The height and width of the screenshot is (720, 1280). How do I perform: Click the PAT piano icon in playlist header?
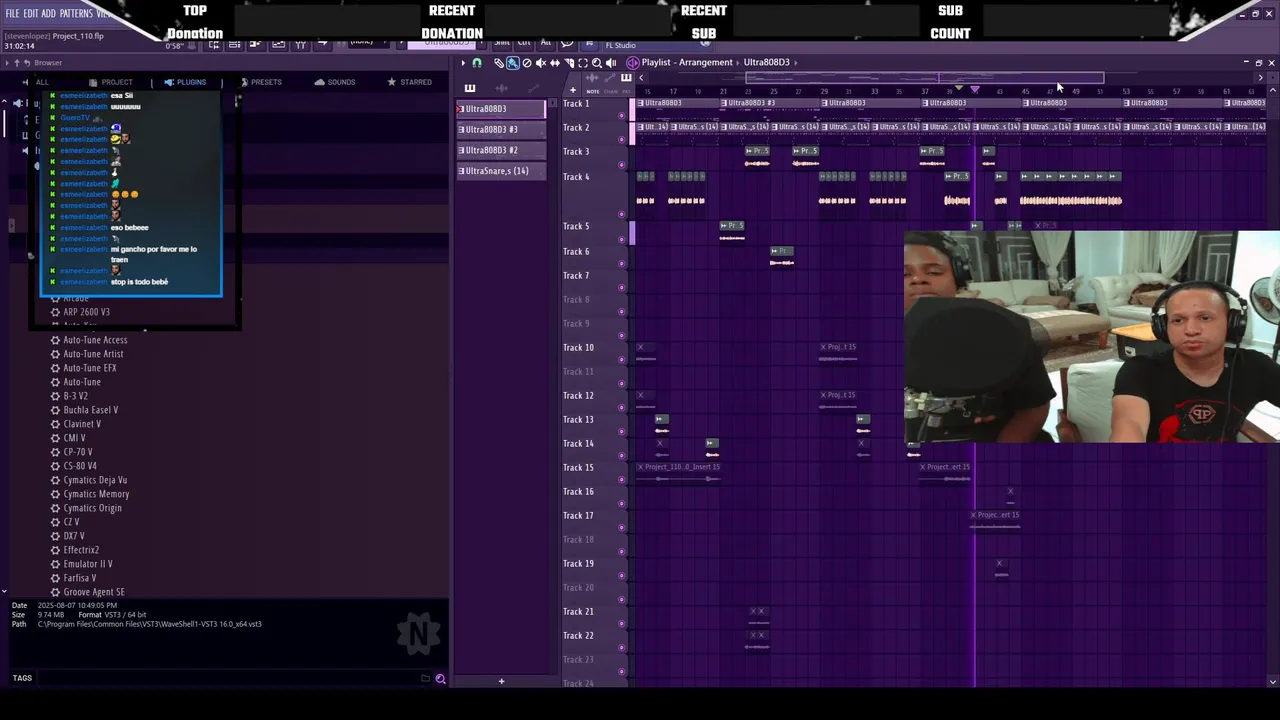[626, 77]
